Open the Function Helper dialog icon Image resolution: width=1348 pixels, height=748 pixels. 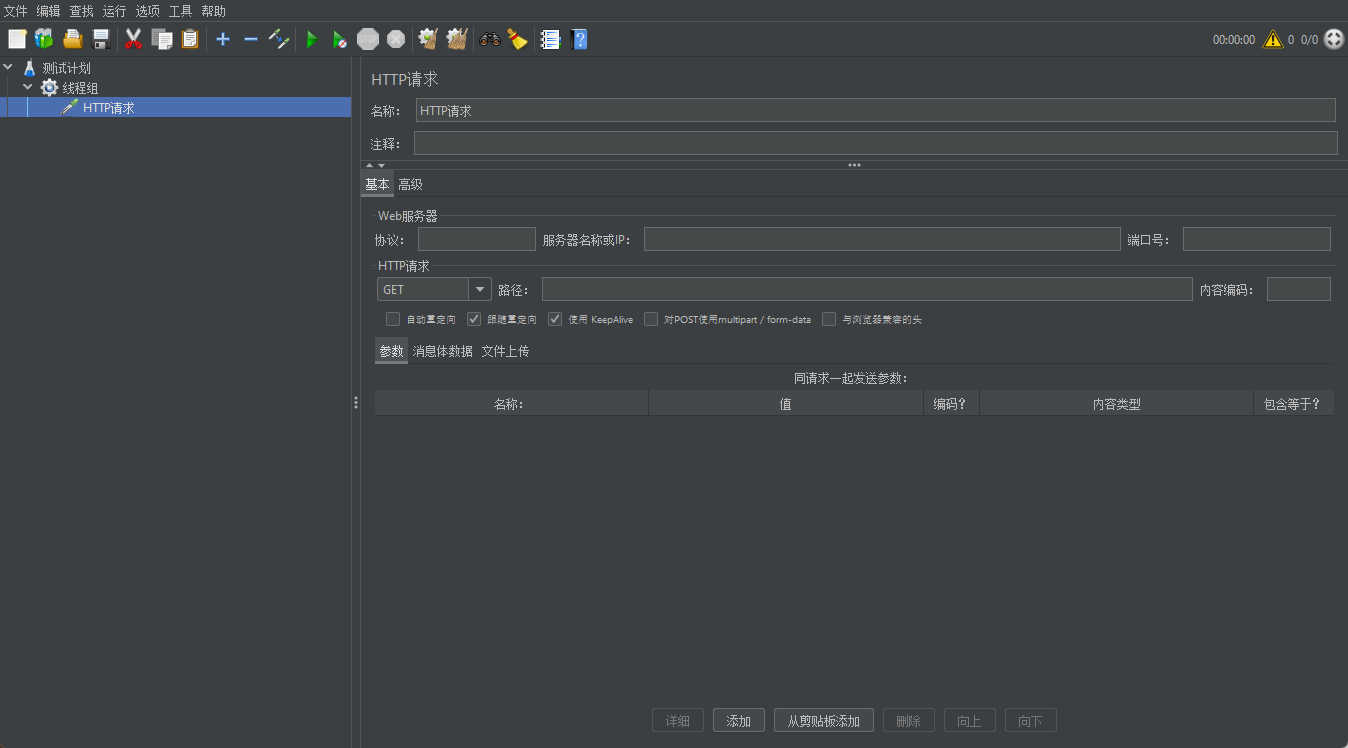click(x=550, y=39)
